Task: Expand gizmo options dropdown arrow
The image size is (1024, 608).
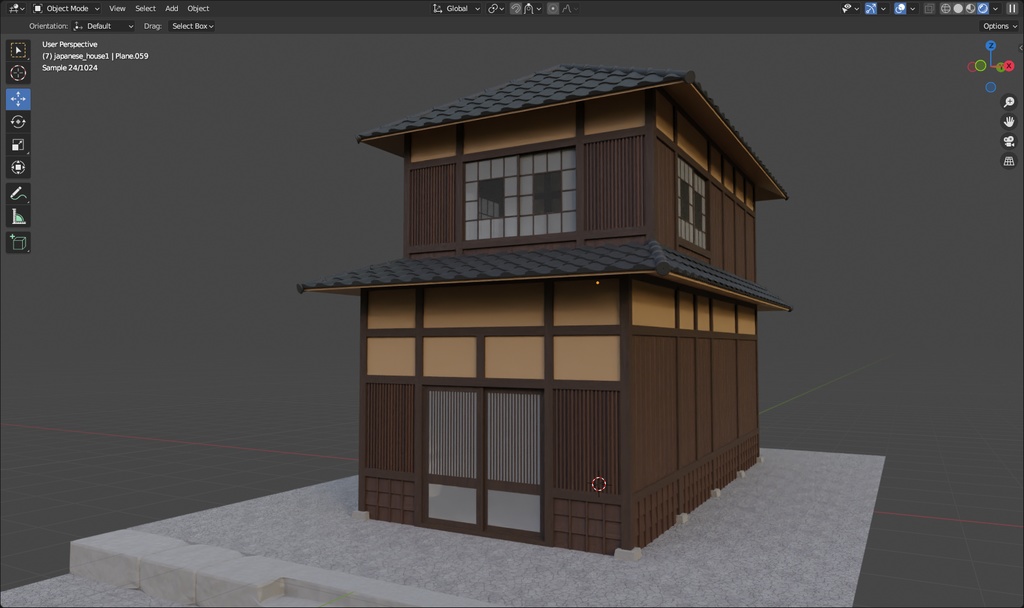Action: 883,8
